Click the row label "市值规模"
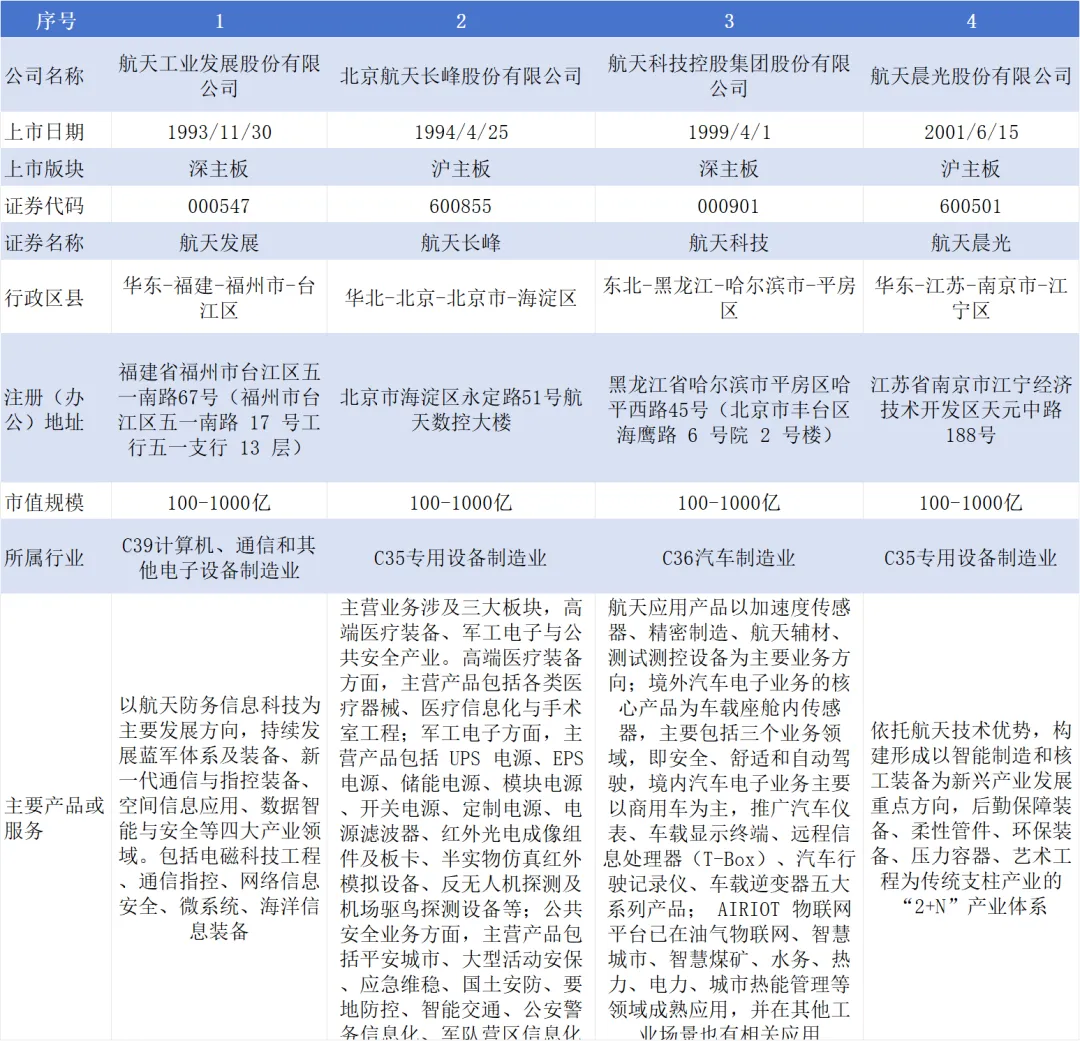This screenshot has height=1041, width=1080. 44,502
